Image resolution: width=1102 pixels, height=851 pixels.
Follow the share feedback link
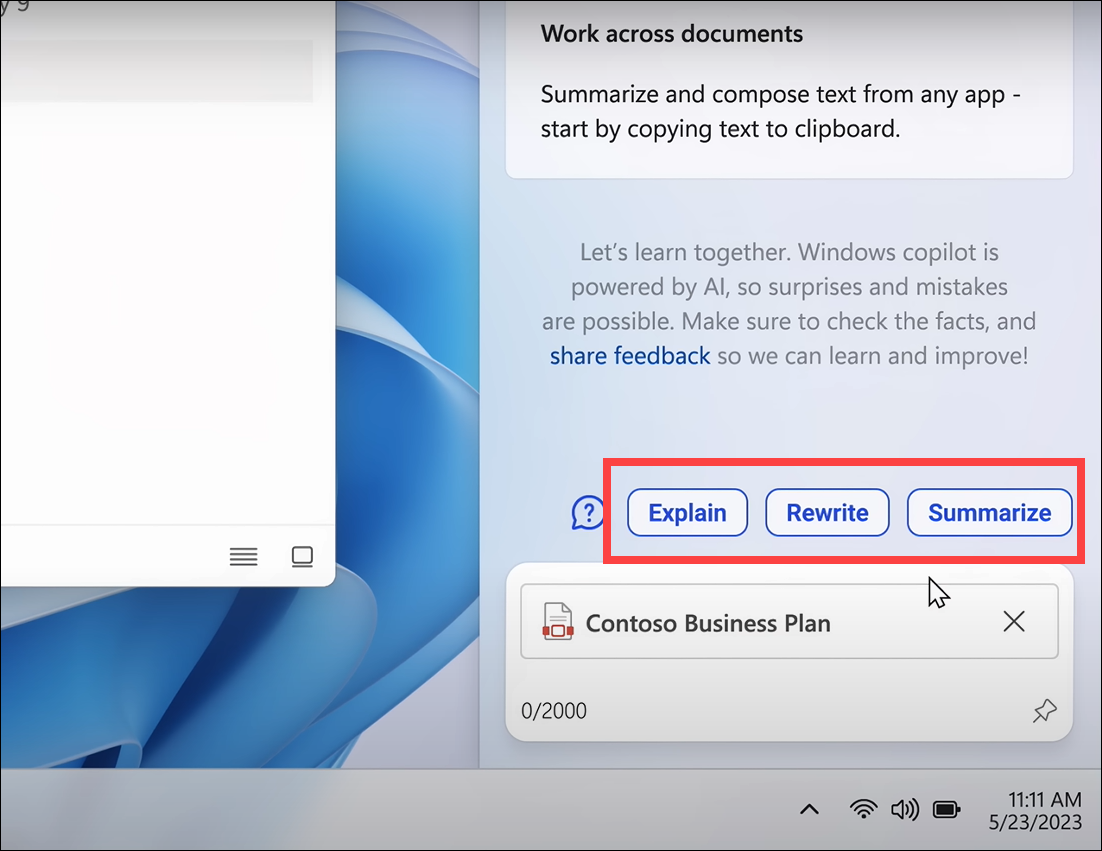pyautogui.click(x=630, y=356)
